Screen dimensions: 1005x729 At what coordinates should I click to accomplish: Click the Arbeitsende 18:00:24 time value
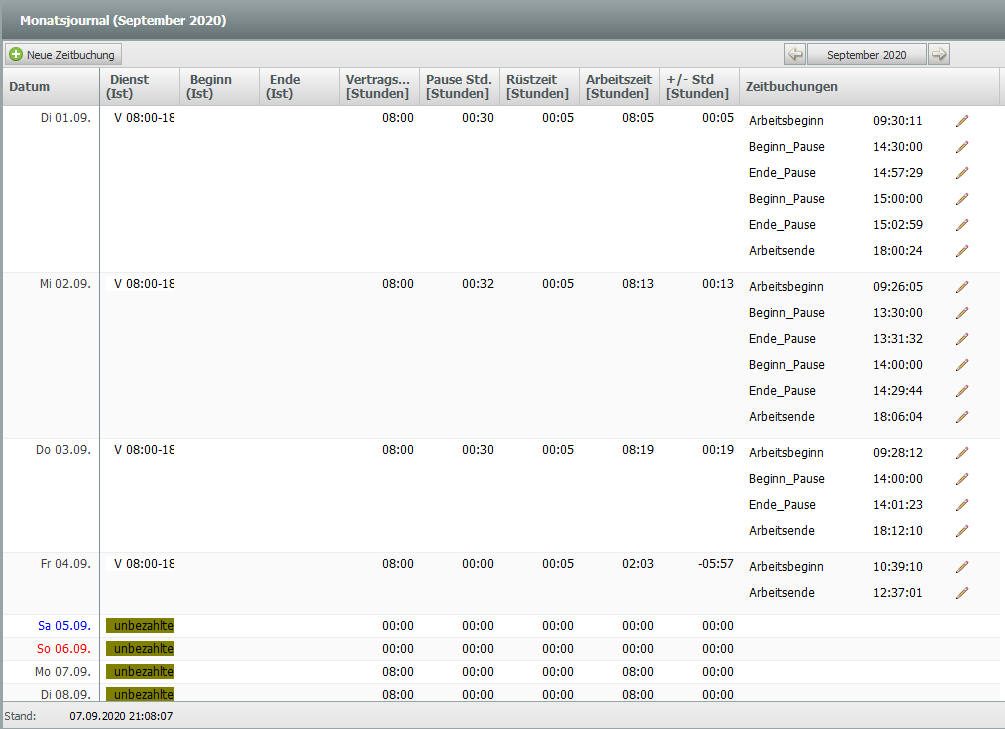897,251
